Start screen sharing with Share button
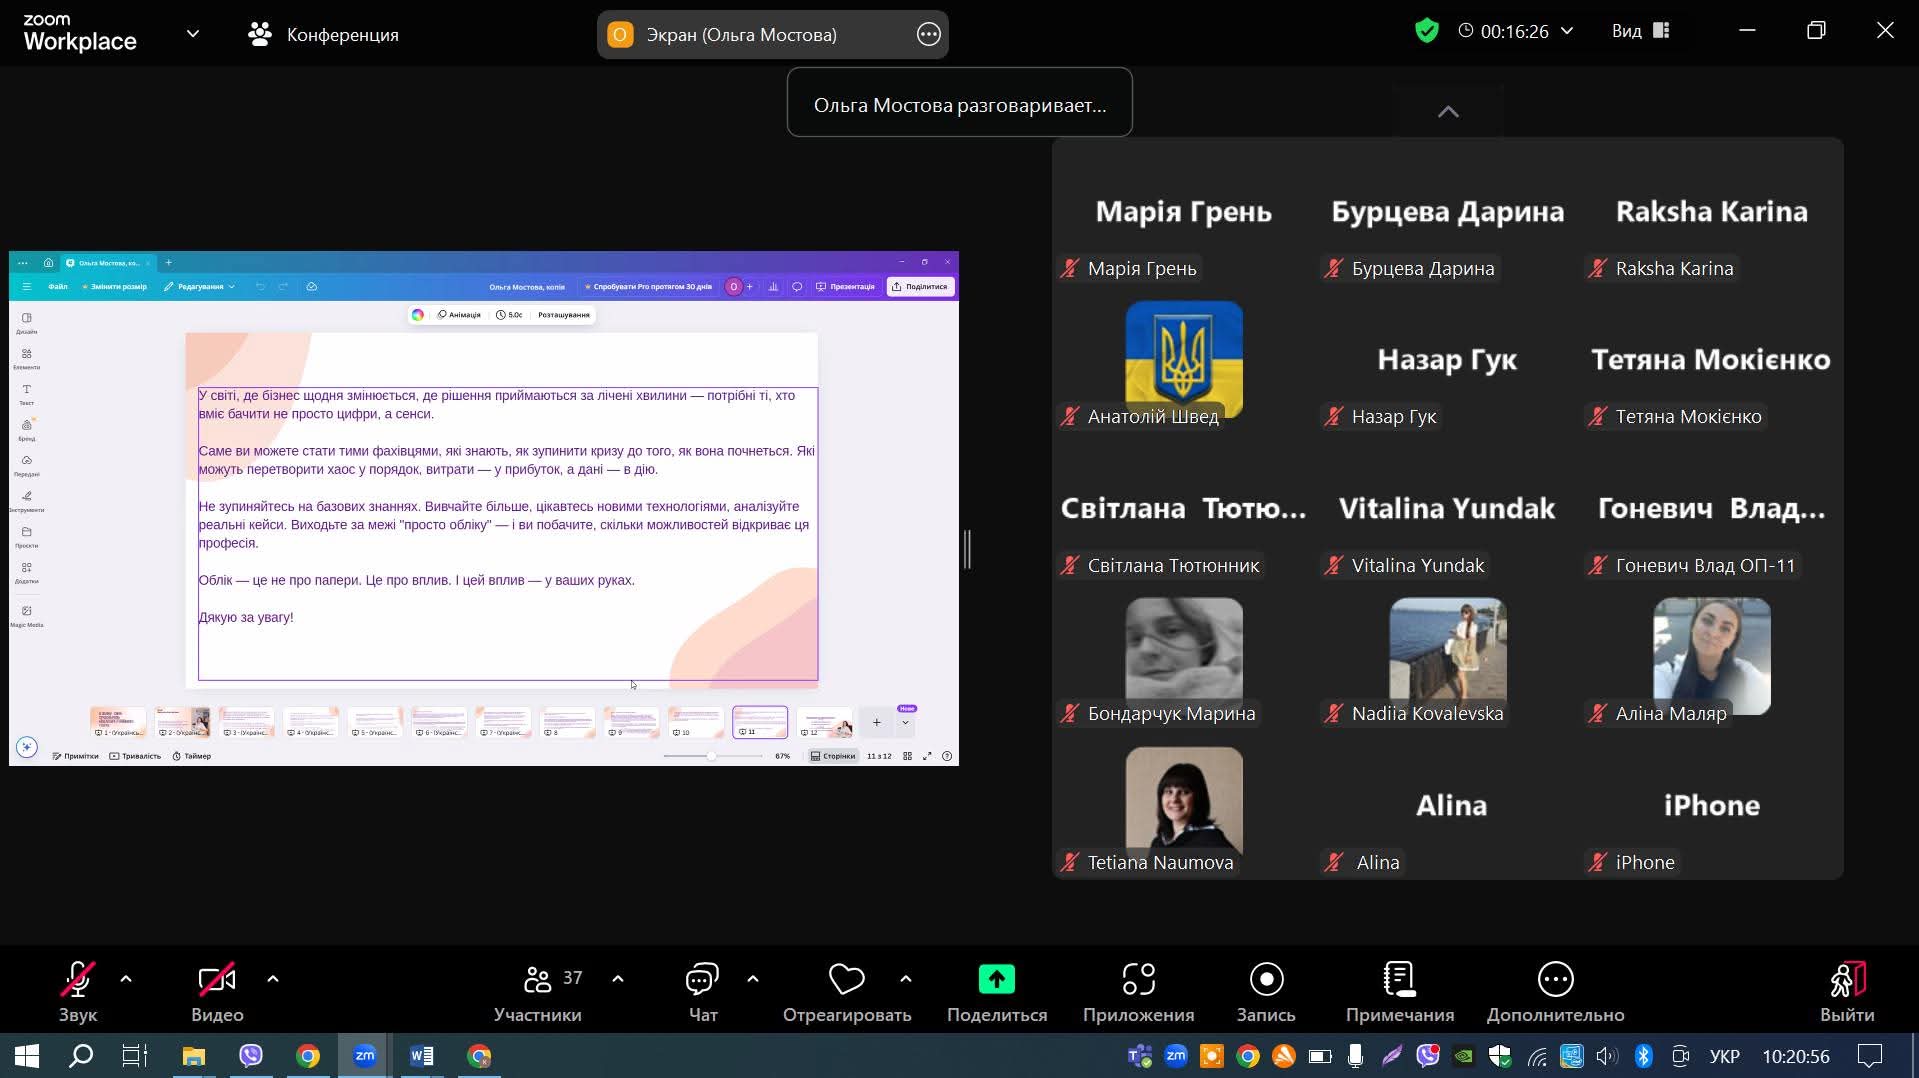 click(x=996, y=992)
